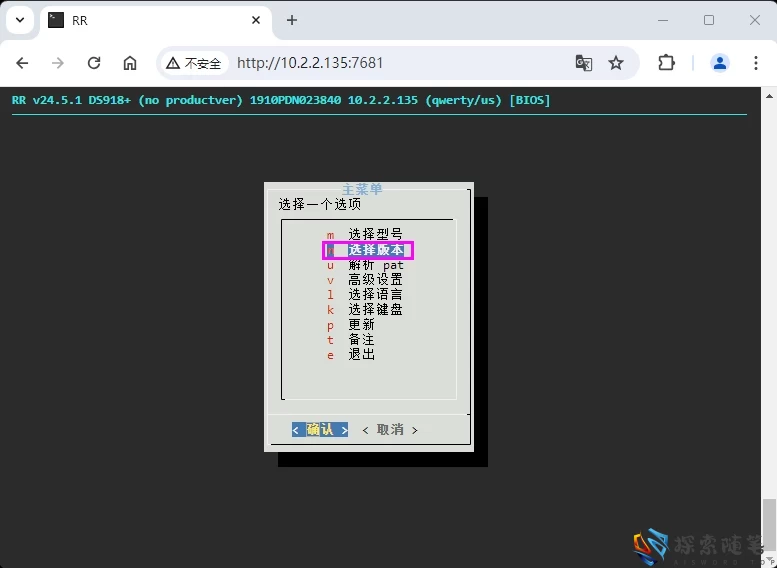
Task: Click the browser forward arrow
Action: 58,63
